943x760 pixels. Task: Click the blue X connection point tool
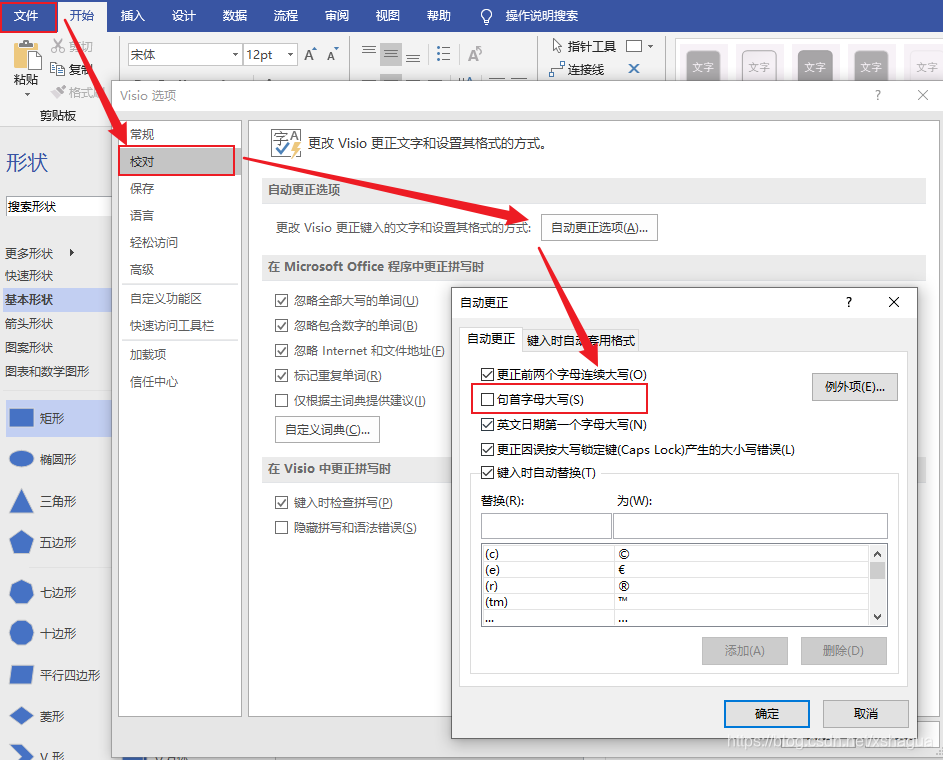click(634, 69)
